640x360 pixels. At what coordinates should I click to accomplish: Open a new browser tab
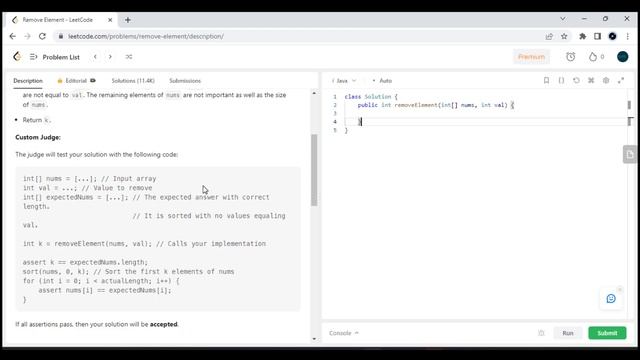(128, 20)
